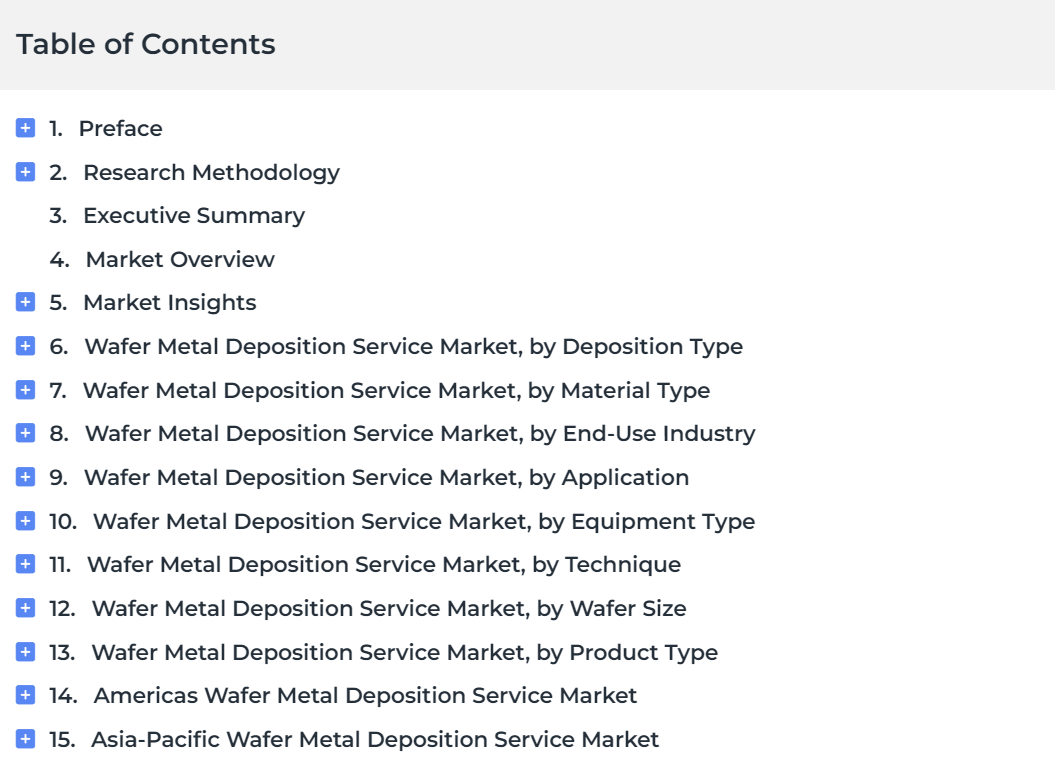Viewport: 1055px width, 766px height.
Task: Click the Market Insights heading text
Action: [169, 303]
